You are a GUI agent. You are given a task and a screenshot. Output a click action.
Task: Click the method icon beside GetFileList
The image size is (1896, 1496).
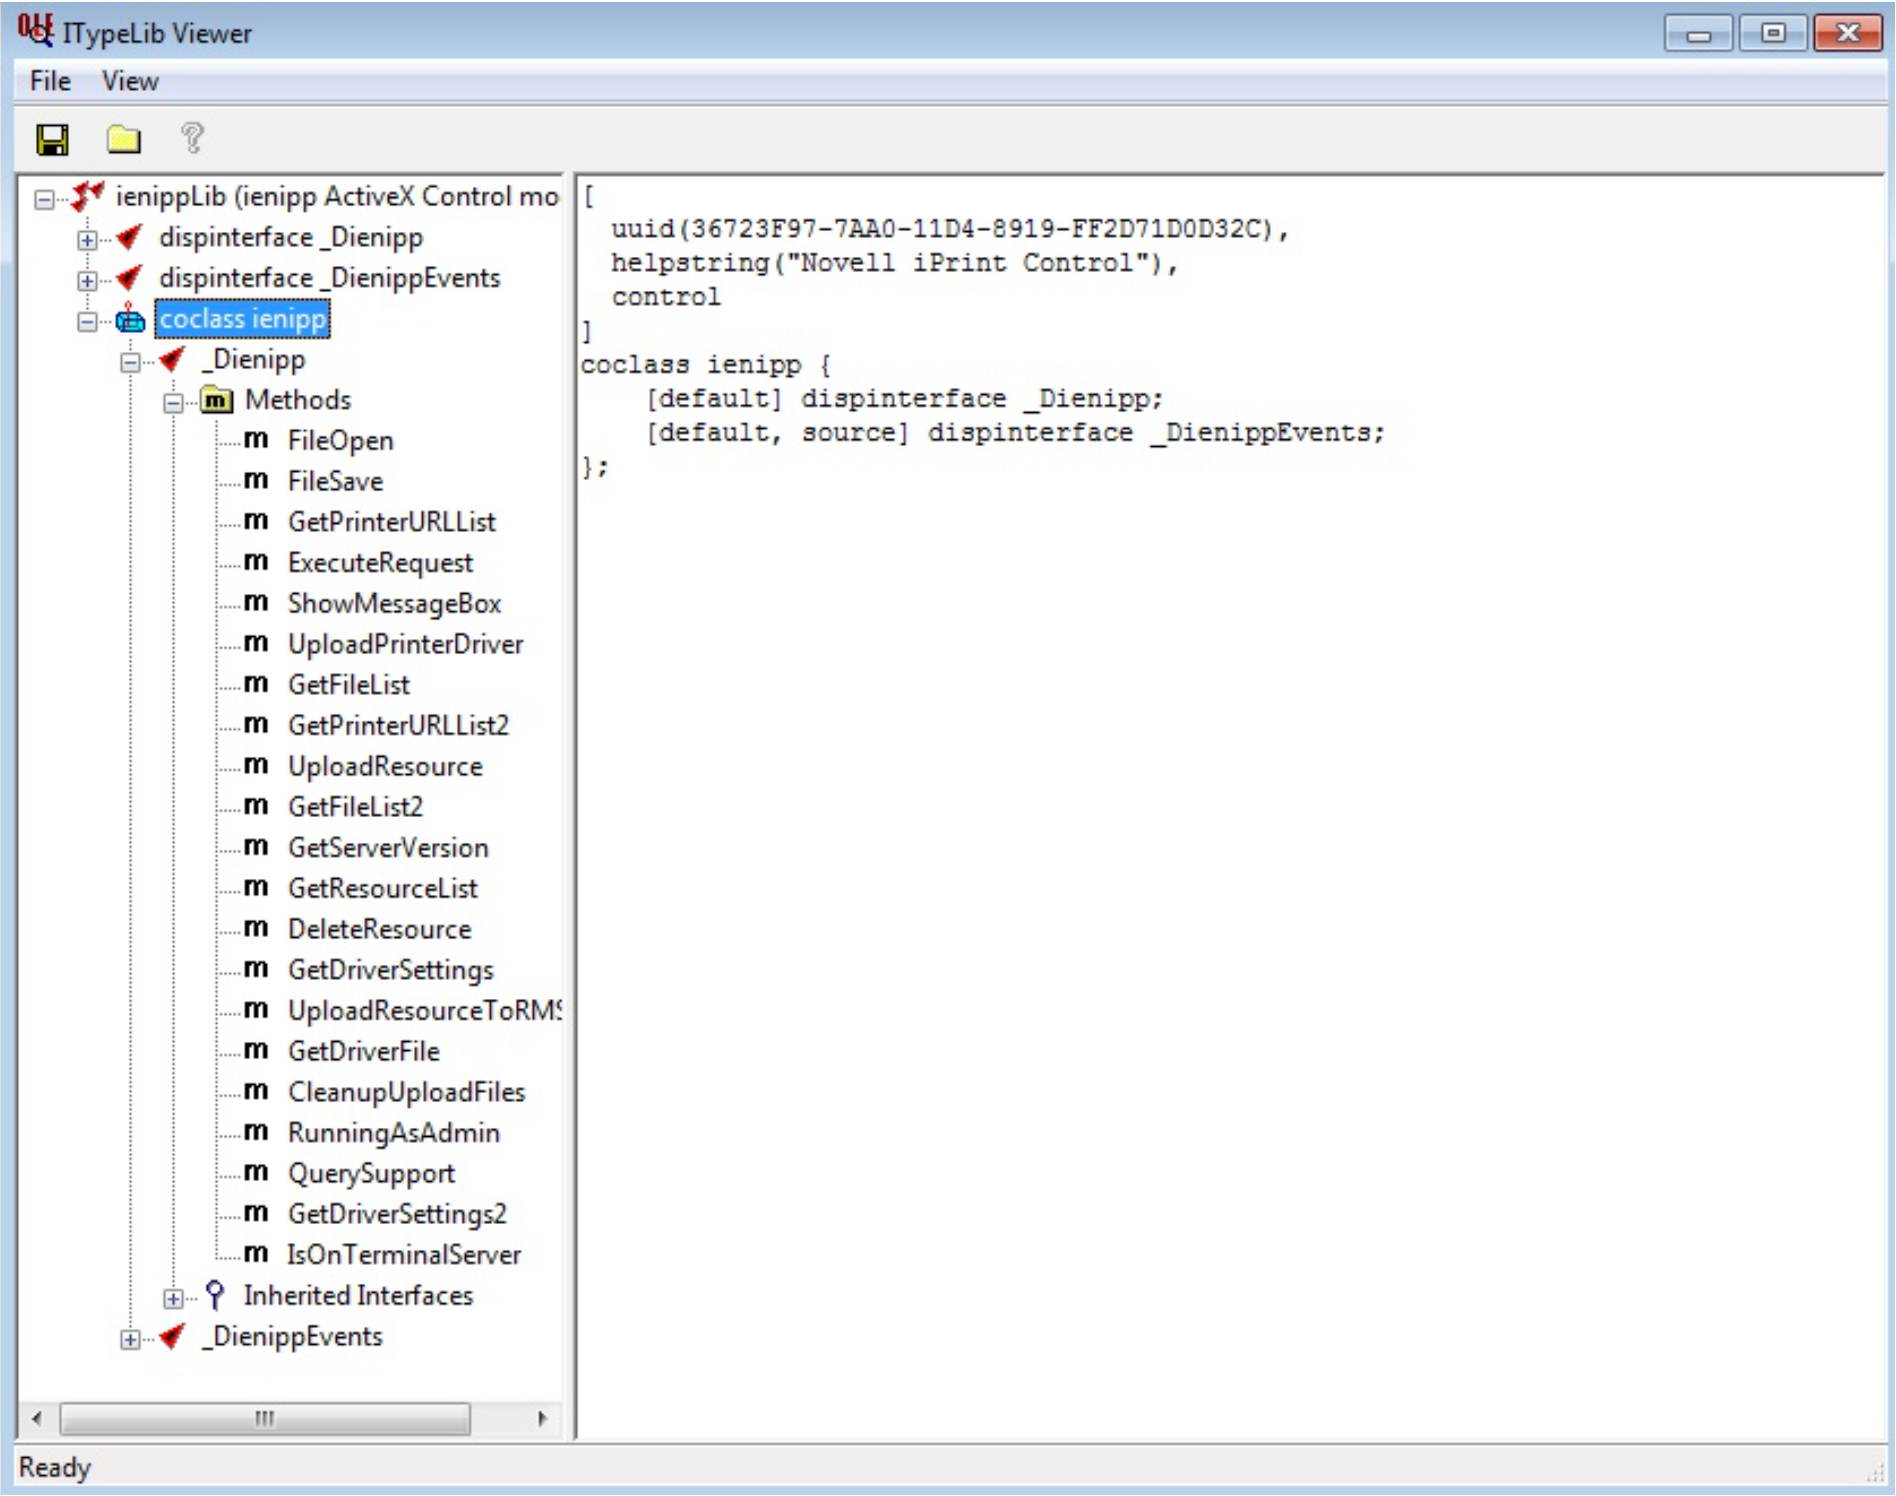[256, 684]
